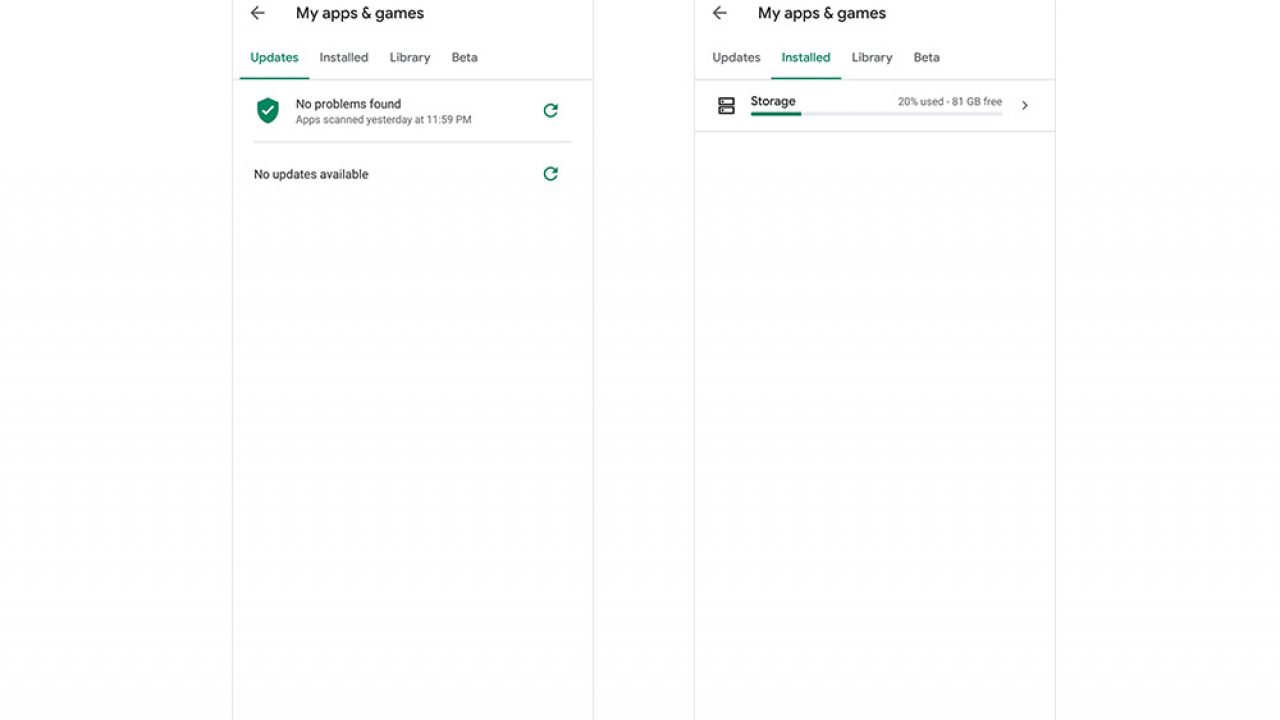Open Beta tab on the Installed screen
This screenshot has width=1280, height=720.
tap(926, 58)
